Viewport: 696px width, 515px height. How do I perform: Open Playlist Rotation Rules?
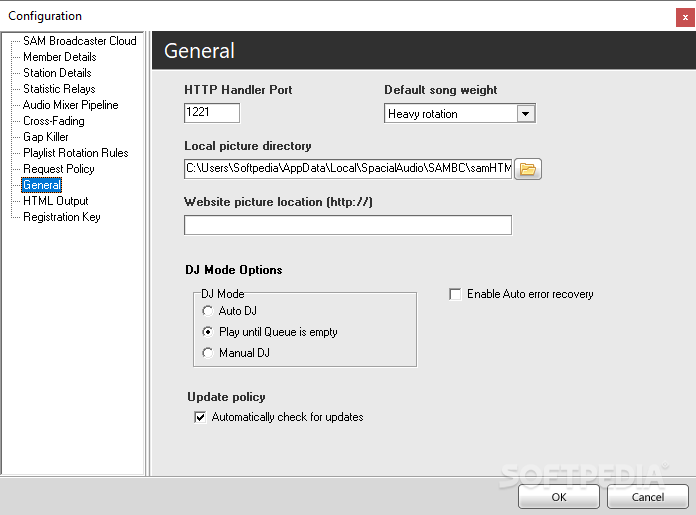point(75,153)
